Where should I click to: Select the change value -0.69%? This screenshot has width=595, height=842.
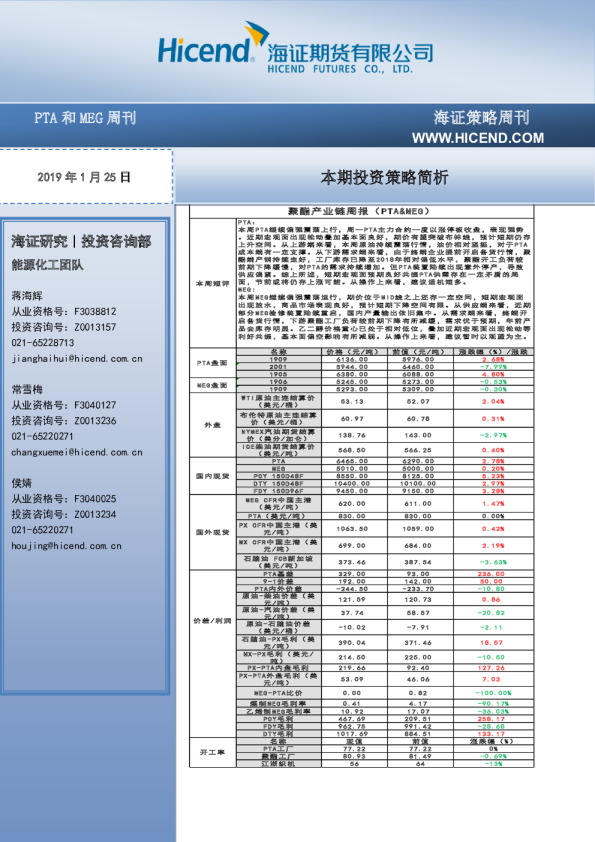(x=493, y=756)
